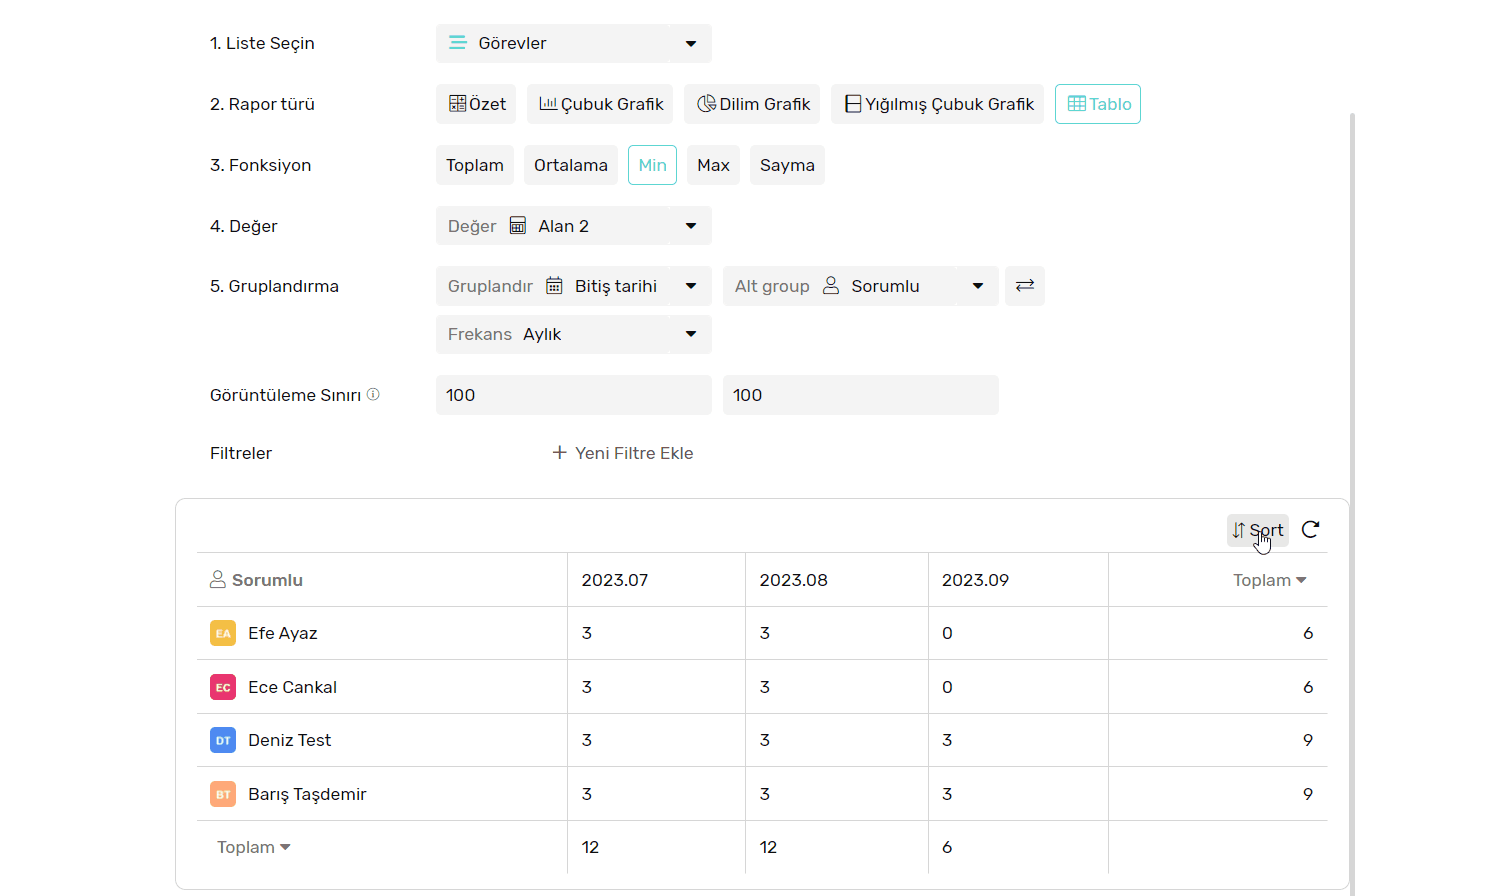Select the Min function
Image resolution: width=1509 pixels, height=896 pixels.
[x=652, y=165]
